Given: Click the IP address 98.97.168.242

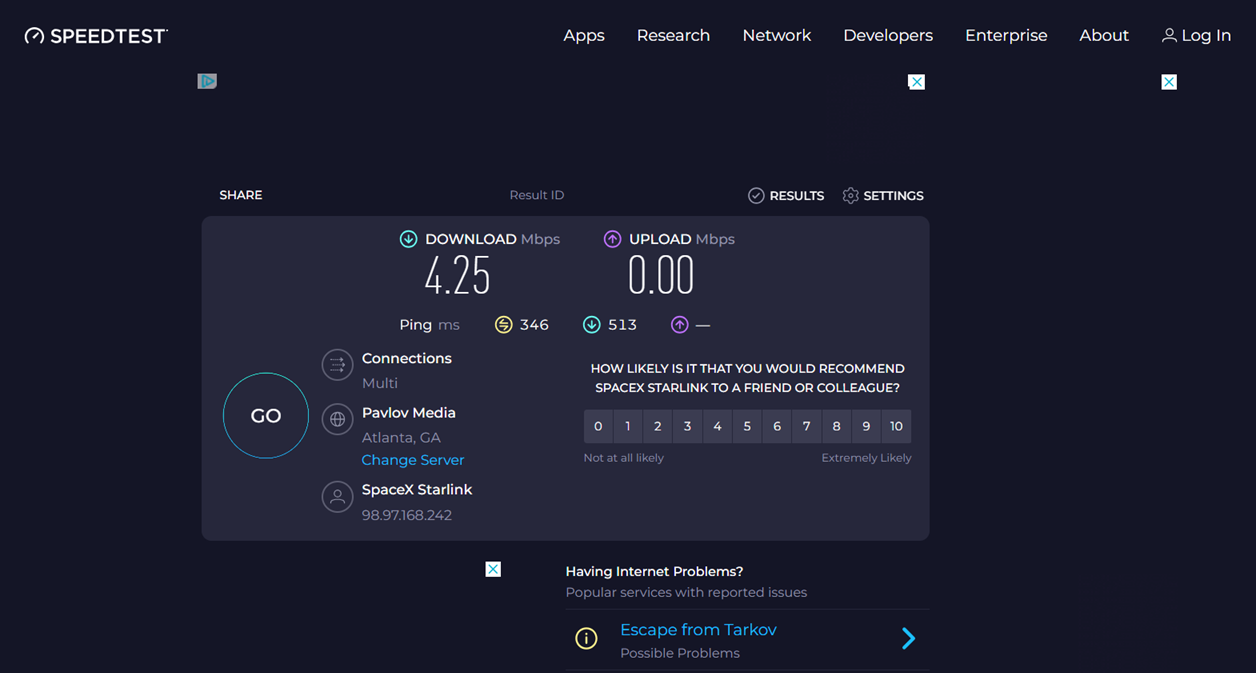Looking at the screenshot, I should point(407,515).
